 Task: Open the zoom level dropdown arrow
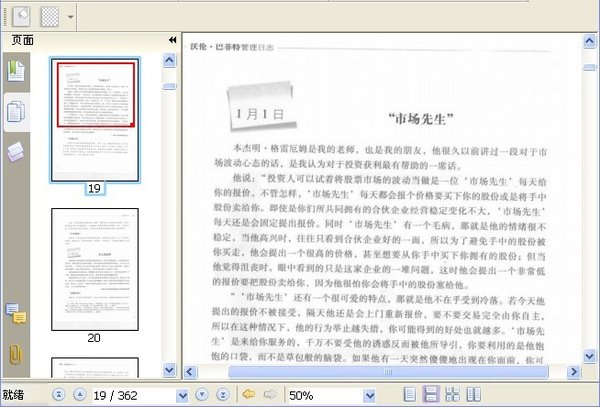click(x=370, y=395)
